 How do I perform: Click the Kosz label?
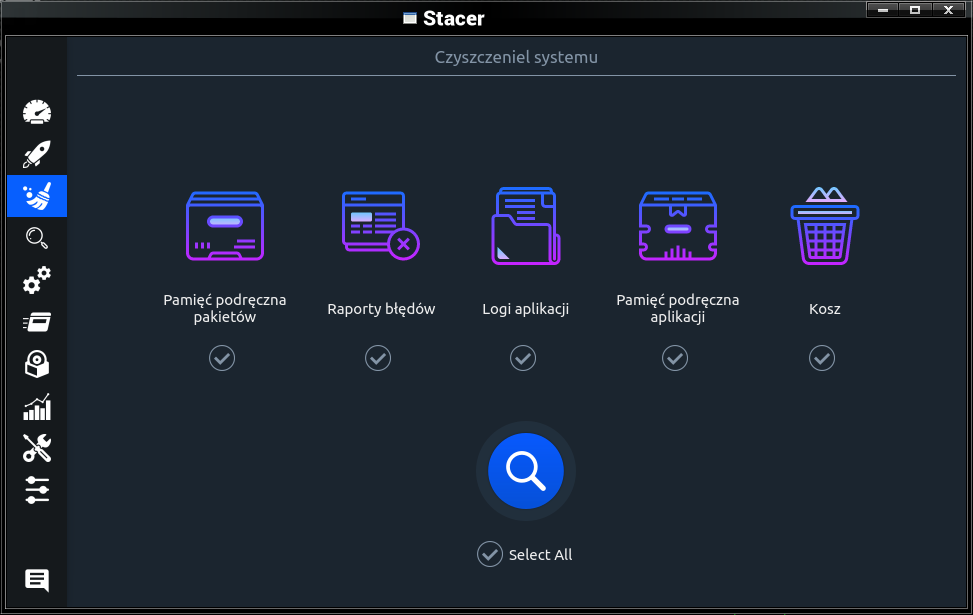pyautogui.click(x=825, y=309)
